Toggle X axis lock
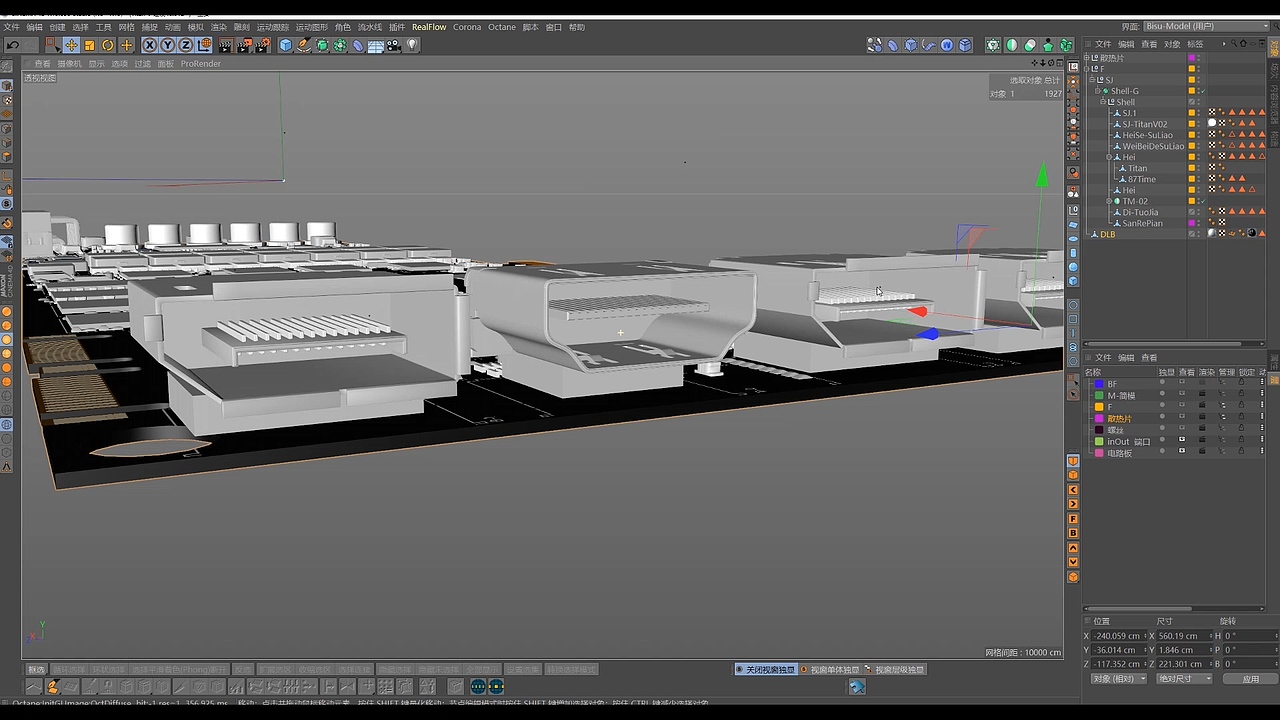This screenshot has height=720, width=1280. [x=149, y=45]
